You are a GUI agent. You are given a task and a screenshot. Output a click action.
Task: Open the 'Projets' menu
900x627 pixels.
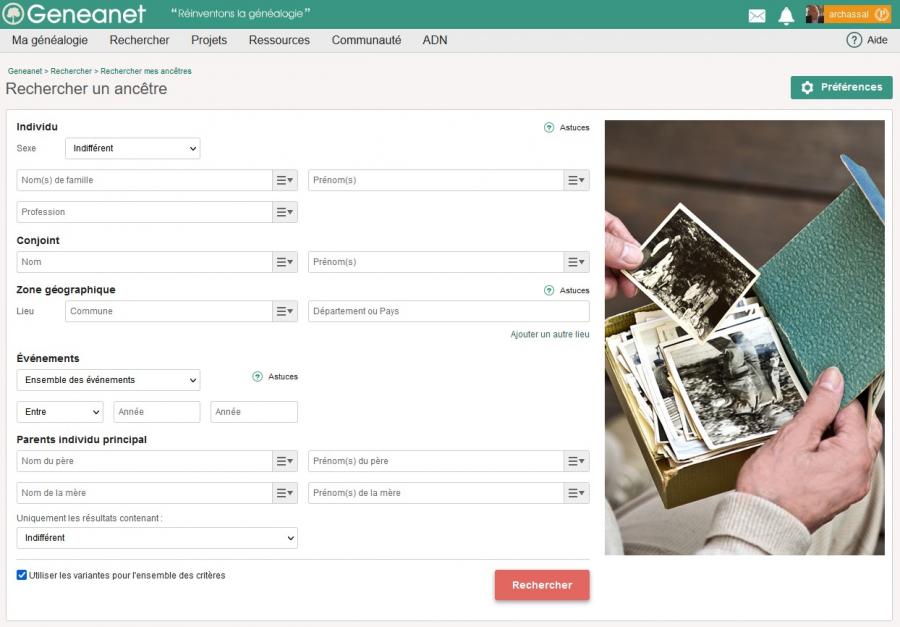coord(209,40)
